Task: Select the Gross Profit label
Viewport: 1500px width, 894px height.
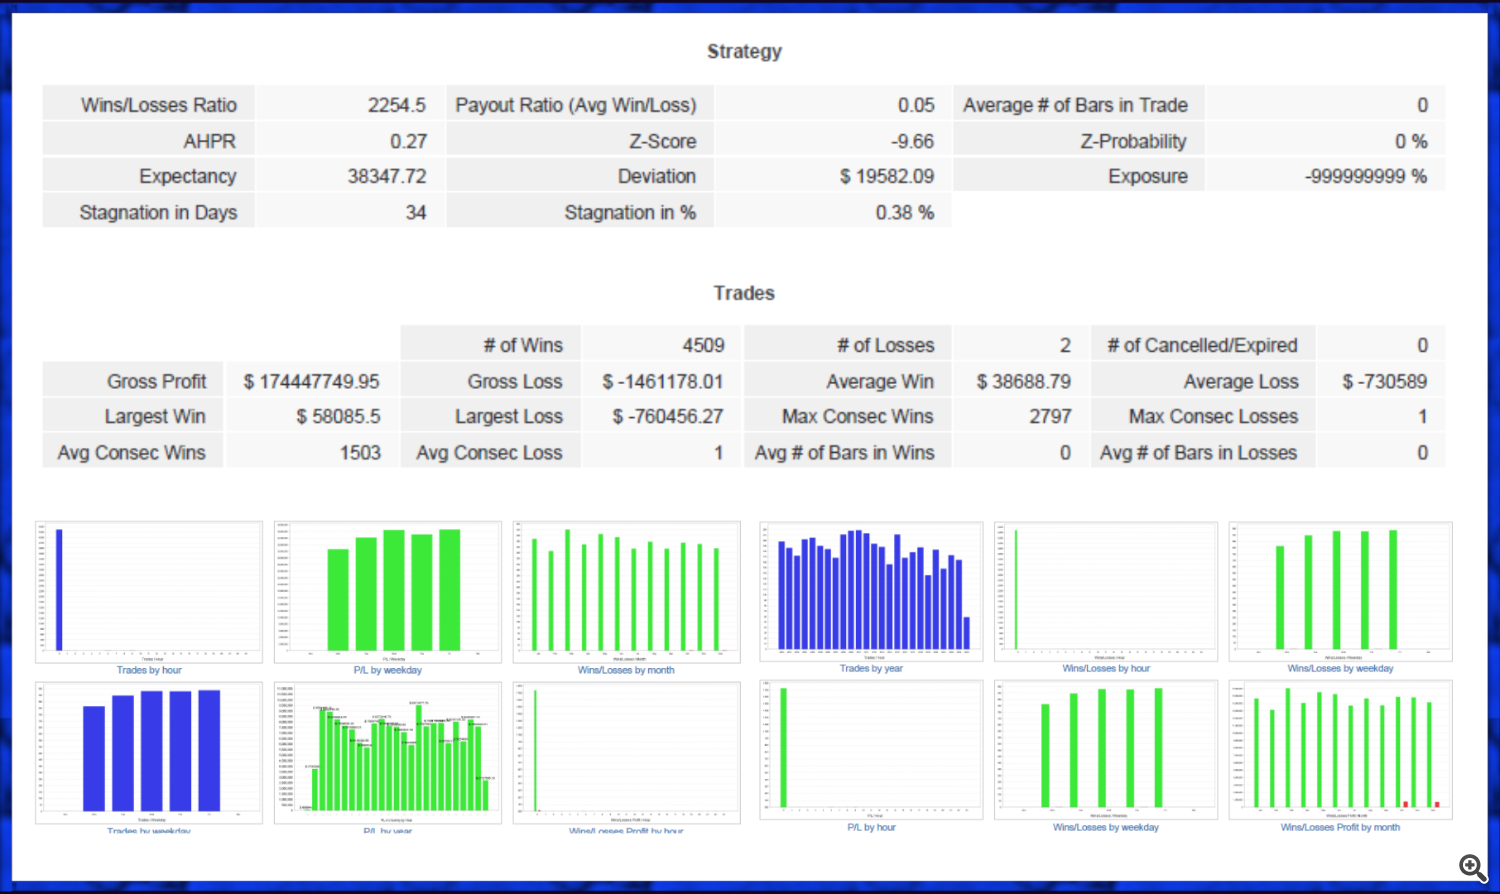Action: coord(157,381)
